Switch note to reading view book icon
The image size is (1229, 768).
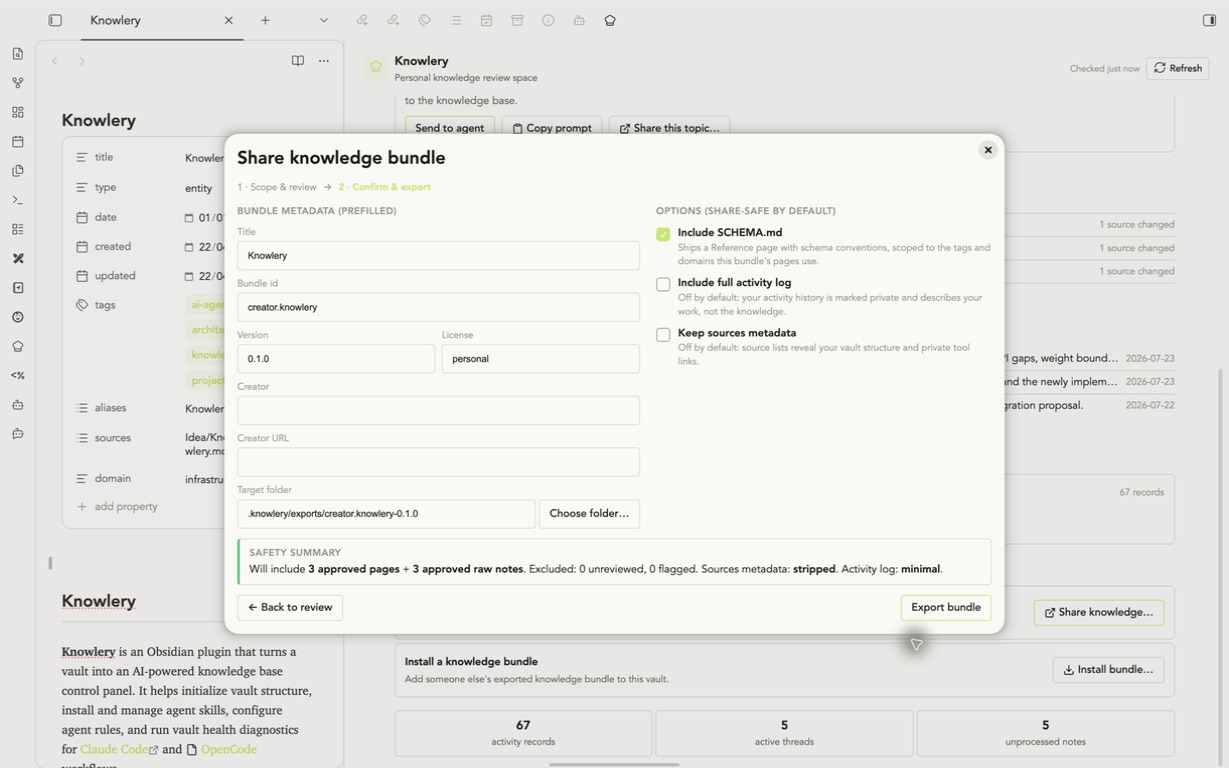coord(297,61)
